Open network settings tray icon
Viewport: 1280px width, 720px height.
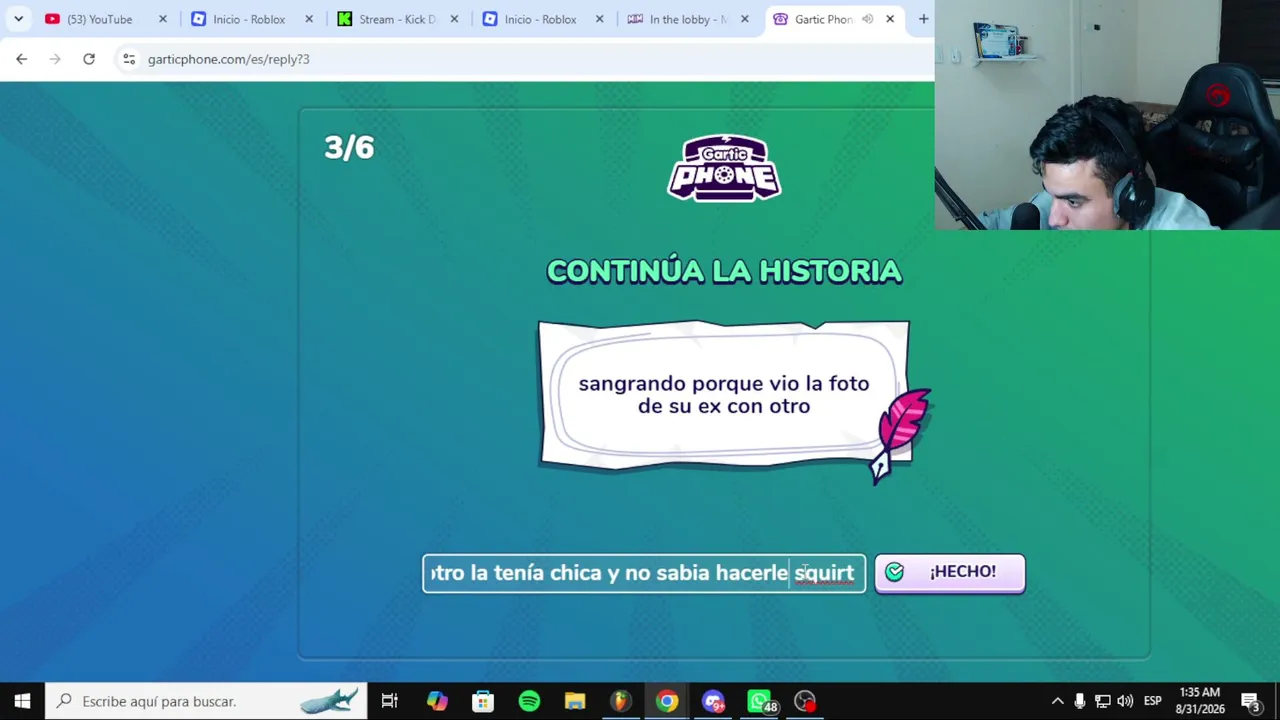(1103, 701)
